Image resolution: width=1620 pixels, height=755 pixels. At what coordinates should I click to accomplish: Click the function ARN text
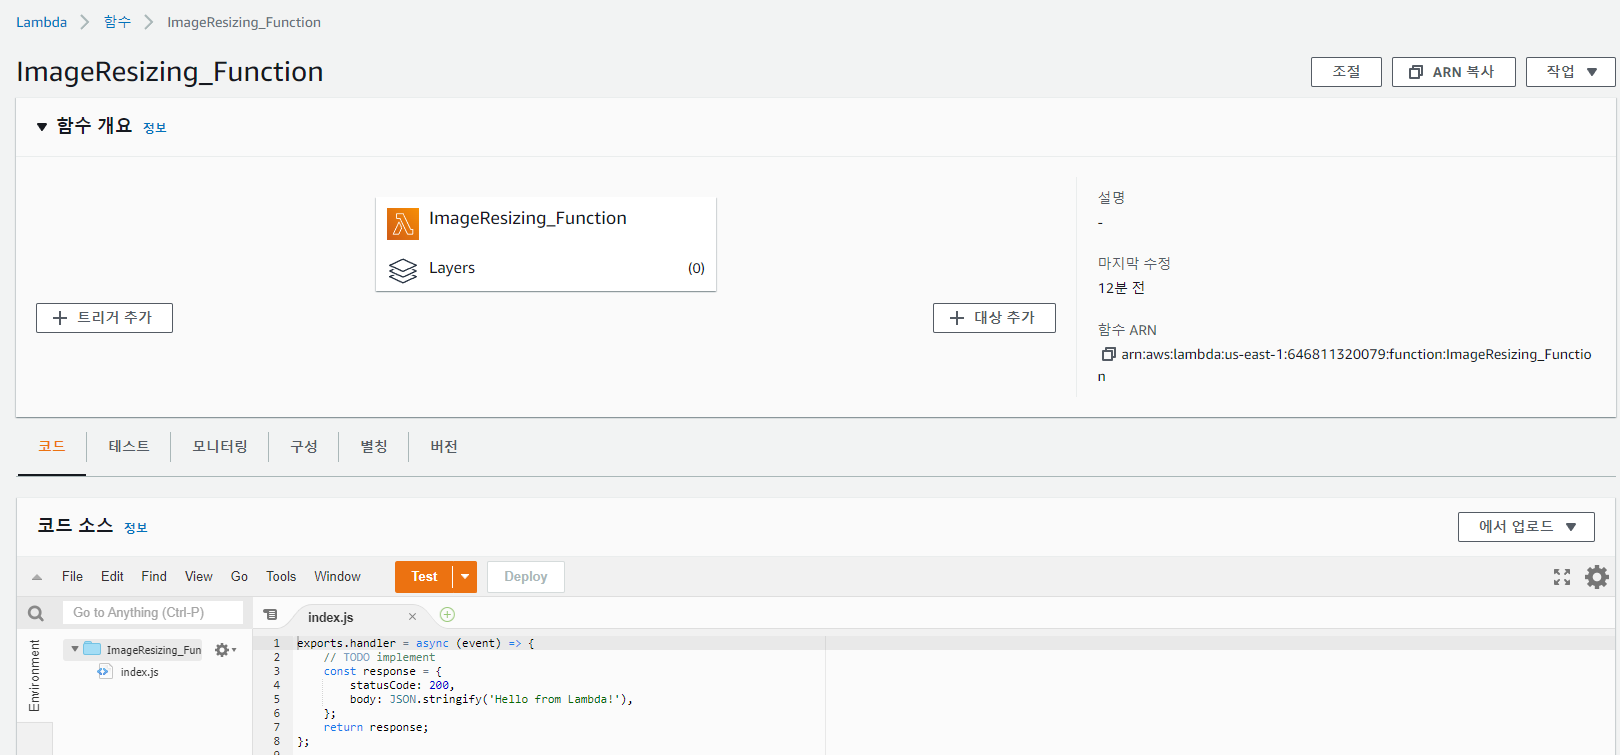coord(1345,365)
